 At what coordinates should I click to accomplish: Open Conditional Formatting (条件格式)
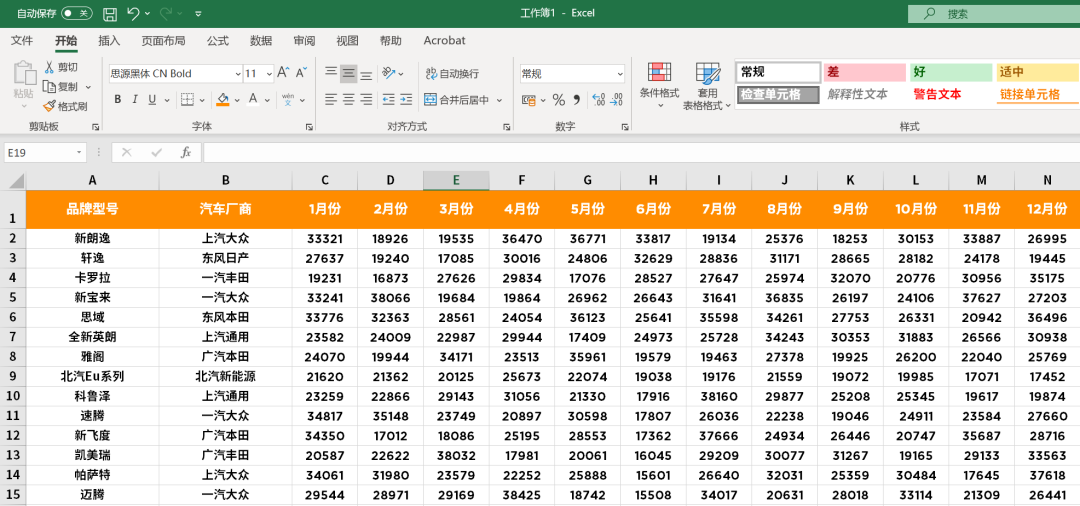point(659,85)
